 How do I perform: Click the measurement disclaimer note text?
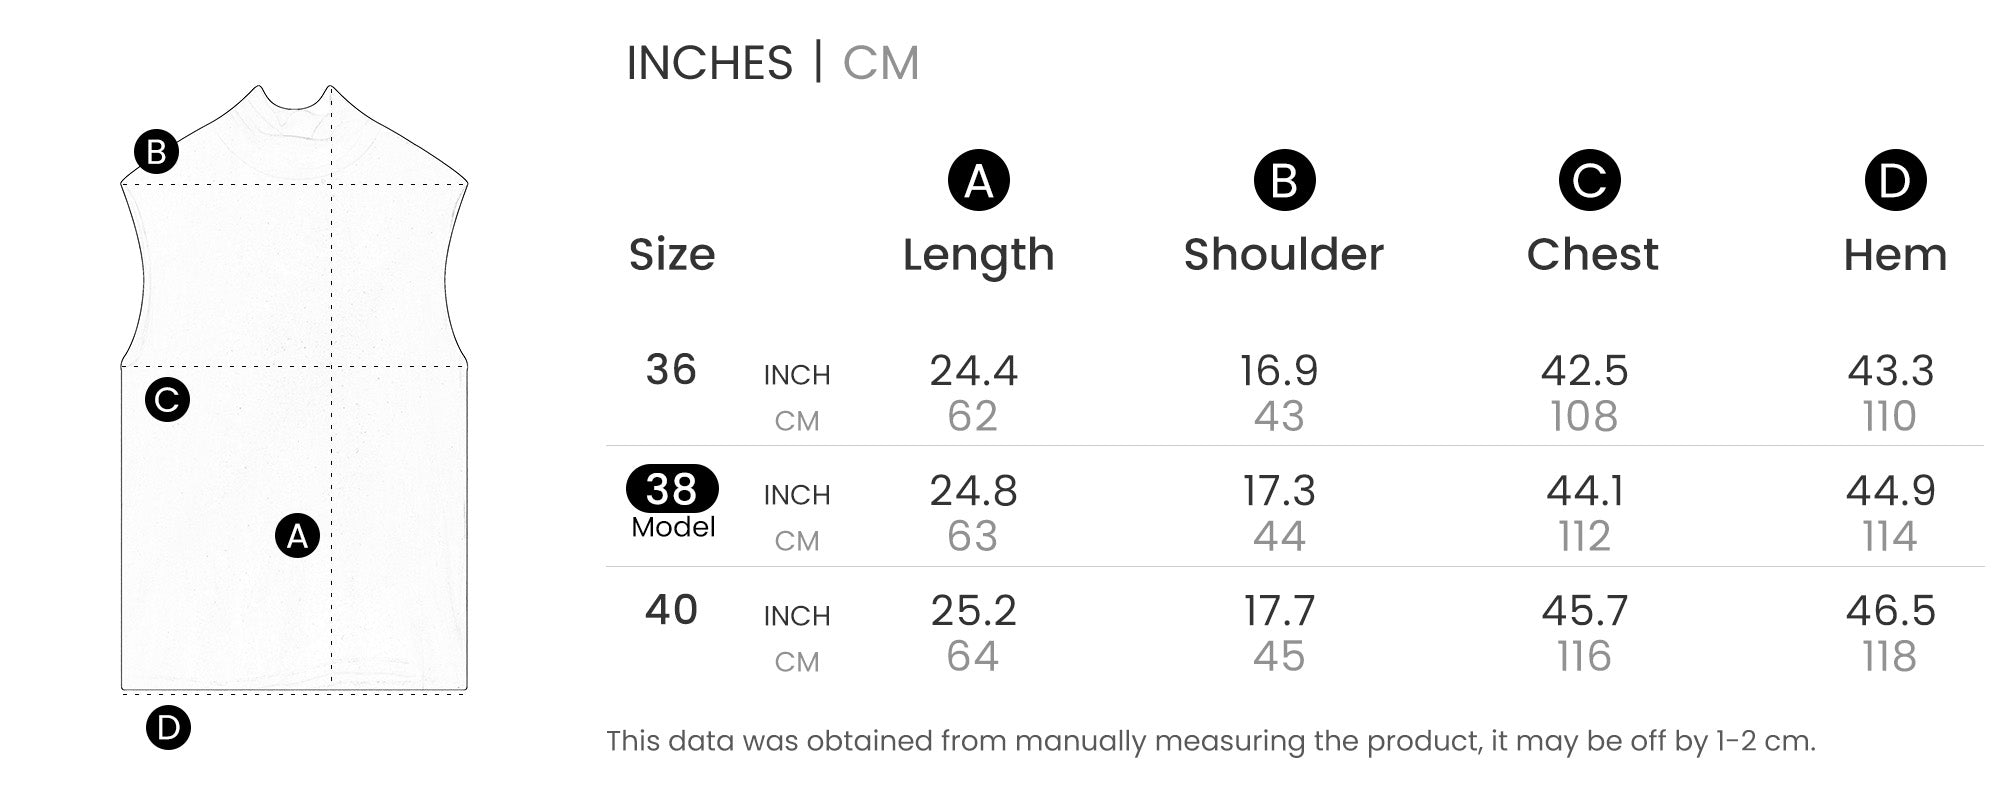click(x=1211, y=741)
